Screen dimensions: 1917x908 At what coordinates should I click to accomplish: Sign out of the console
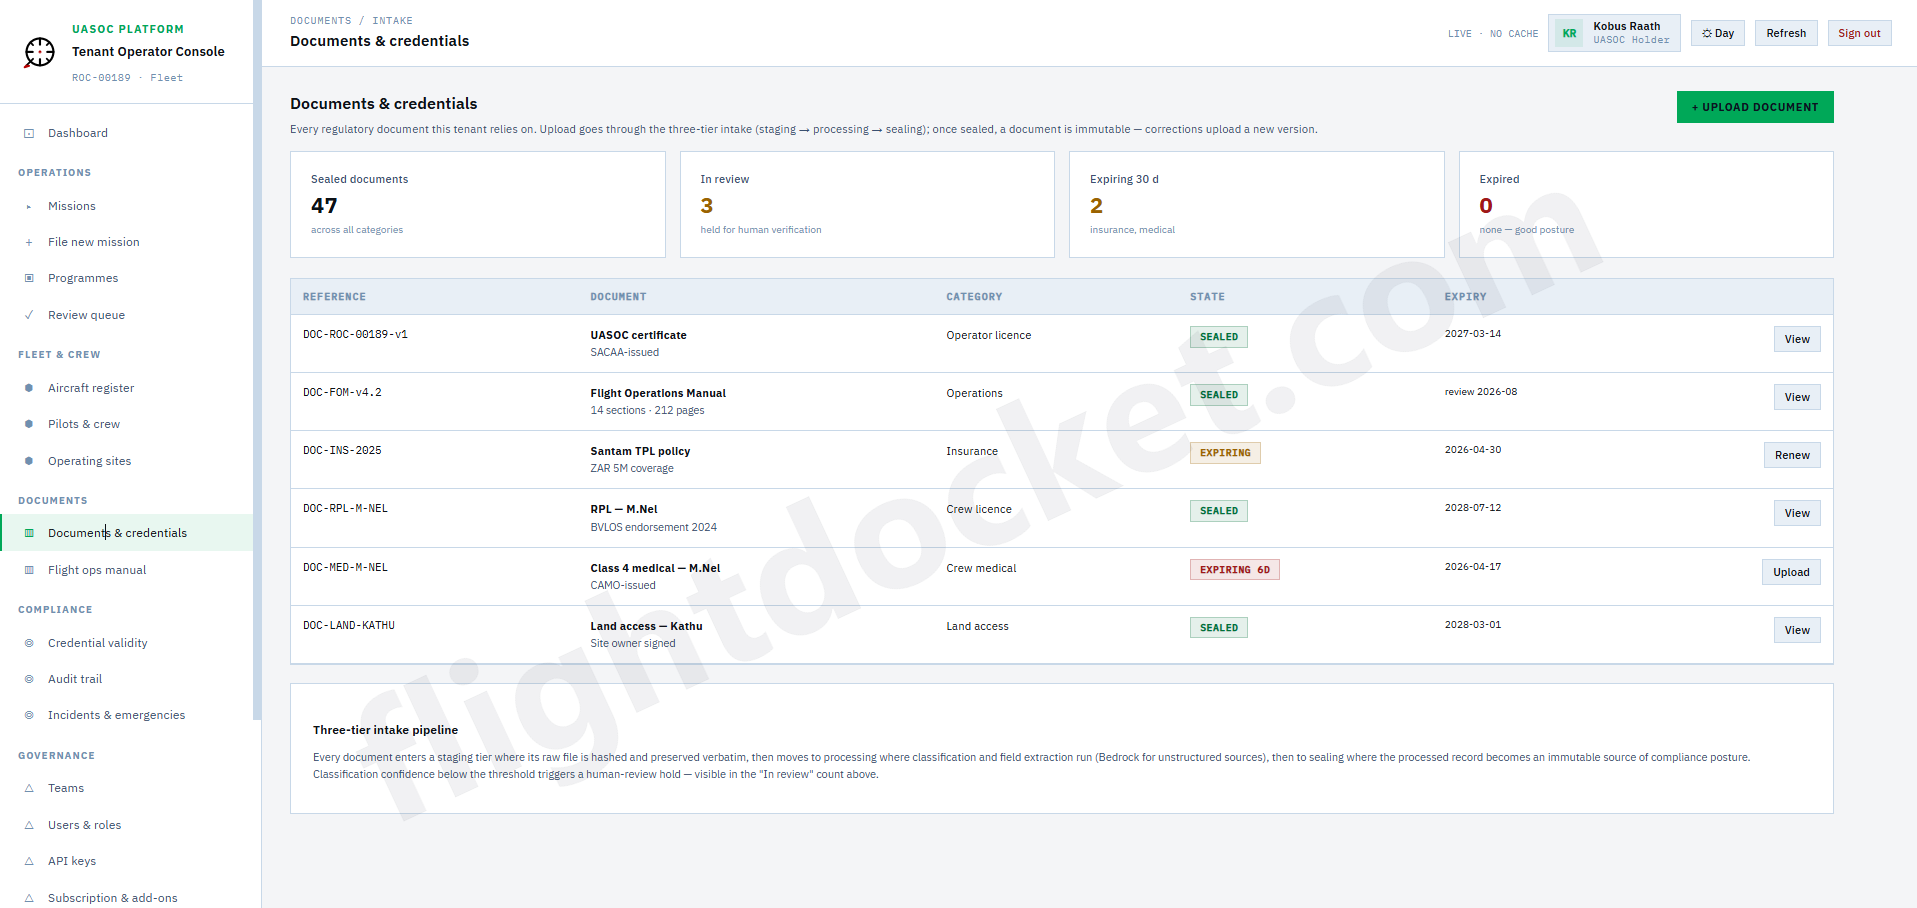(x=1858, y=32)
